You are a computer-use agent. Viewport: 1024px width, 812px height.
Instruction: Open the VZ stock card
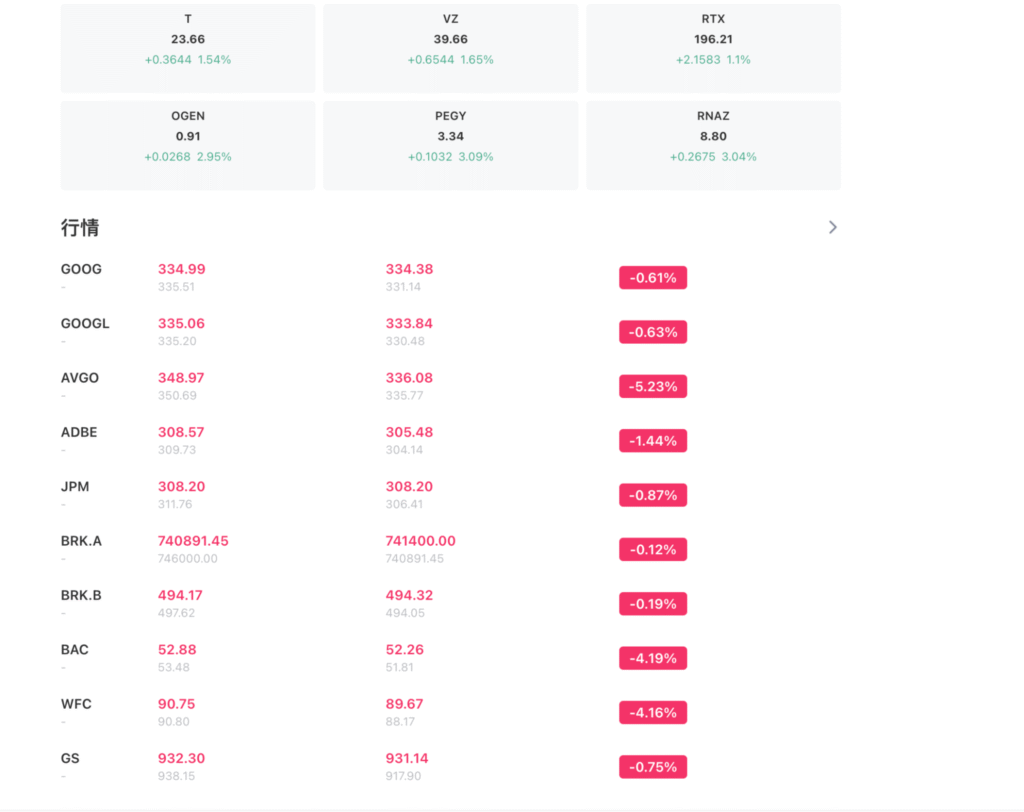[x=450, y=48]
